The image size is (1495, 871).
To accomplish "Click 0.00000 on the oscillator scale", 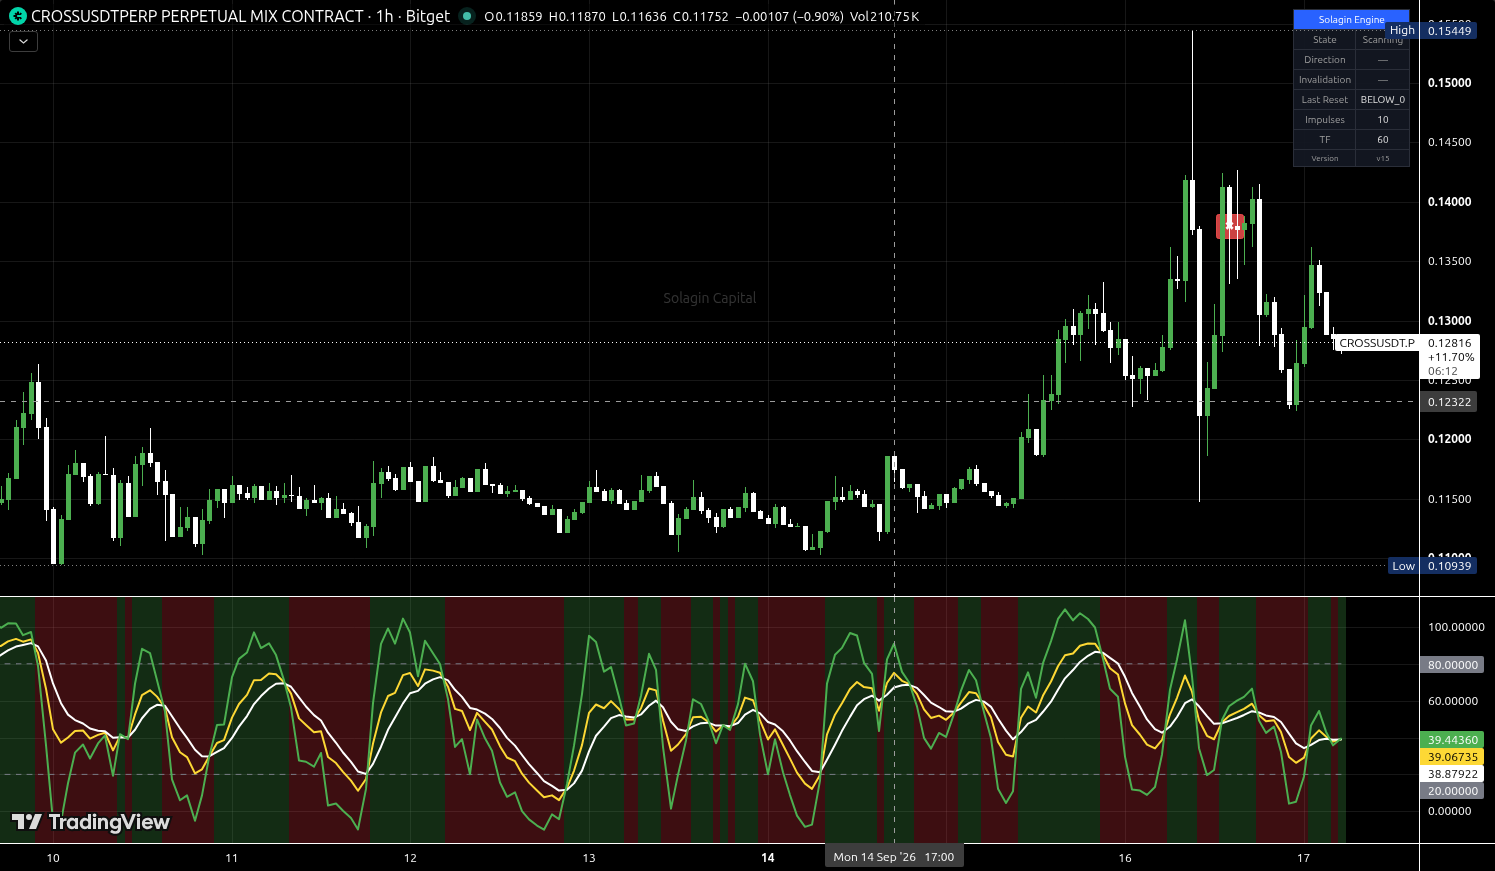I will [x=1449, y=811].
